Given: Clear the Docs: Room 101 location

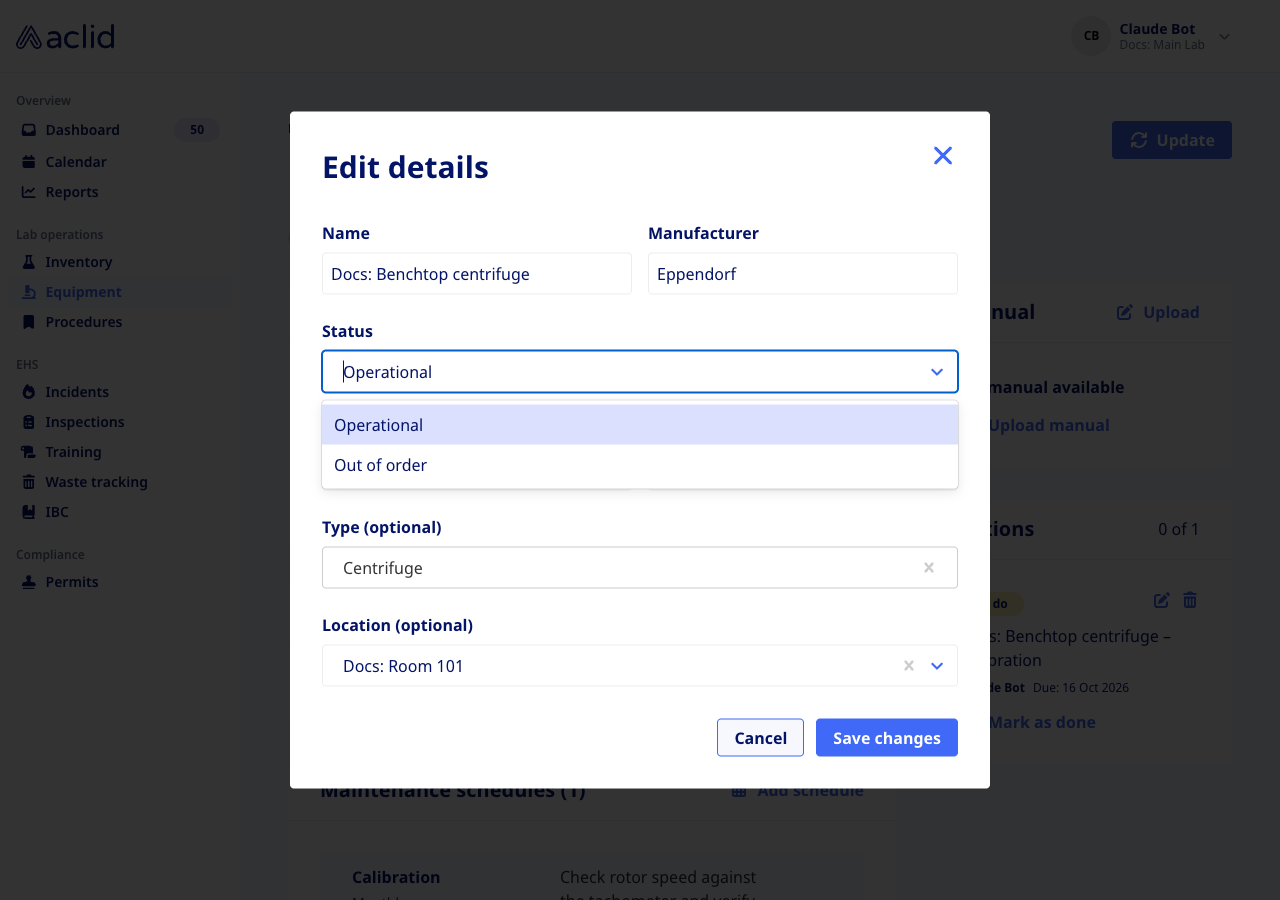Looking at the screenshot, I should 909,666.
